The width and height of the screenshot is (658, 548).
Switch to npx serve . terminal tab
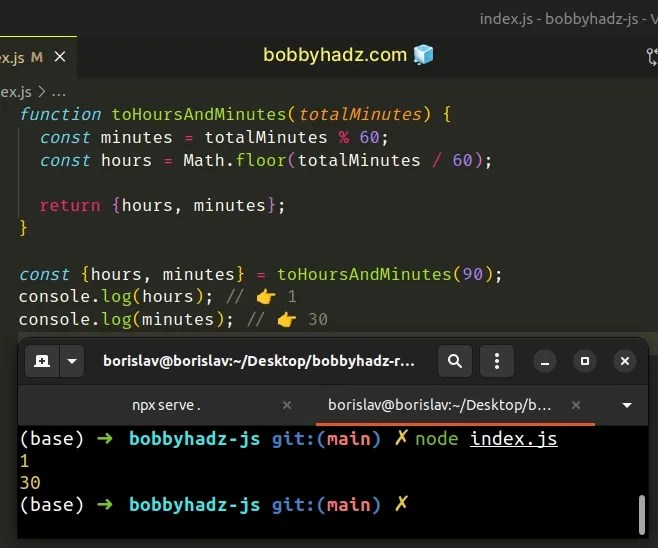coord(166,405)
